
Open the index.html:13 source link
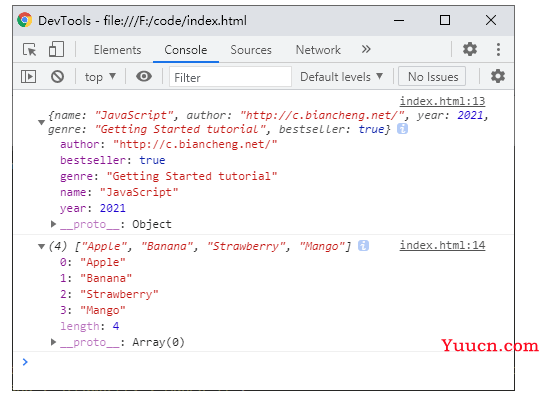click(442, 101)
